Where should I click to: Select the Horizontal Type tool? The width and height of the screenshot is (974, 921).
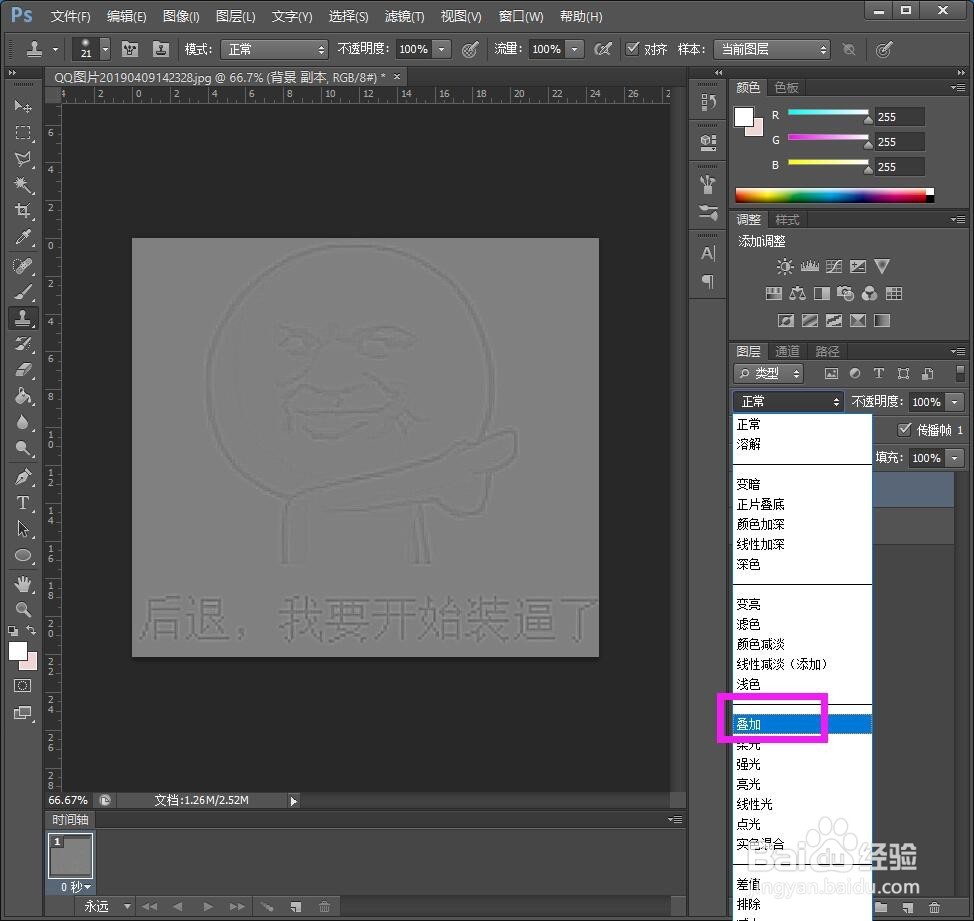pyautogui.click(x=22, y=502)
